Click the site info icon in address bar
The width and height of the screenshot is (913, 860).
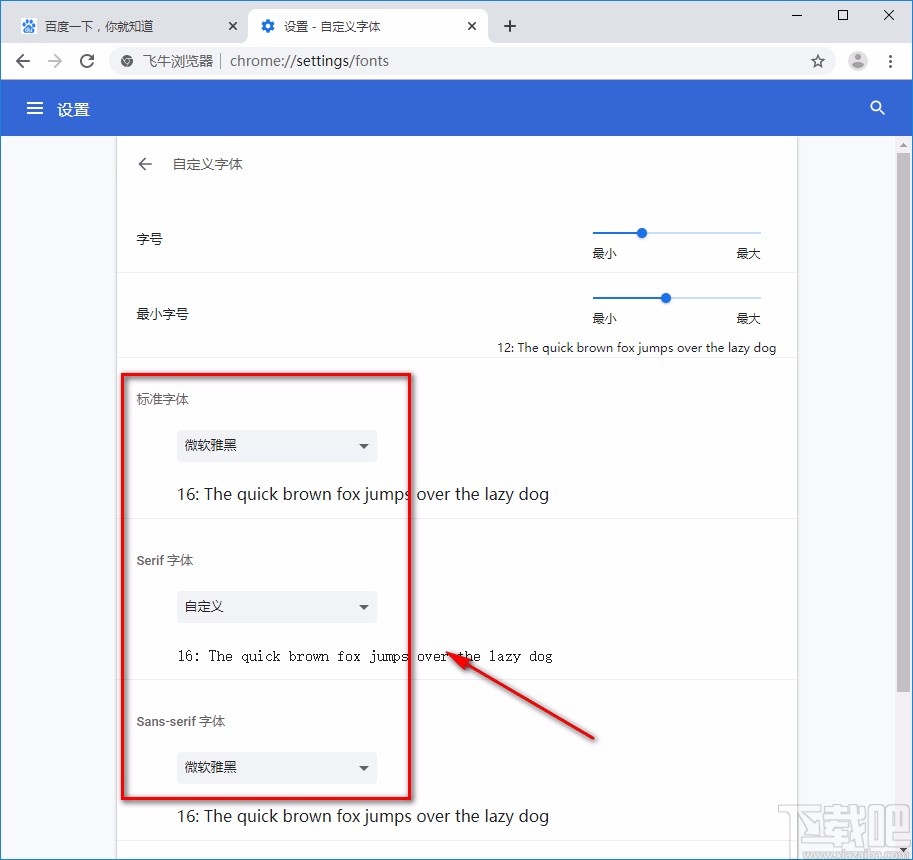coord(126,60)
